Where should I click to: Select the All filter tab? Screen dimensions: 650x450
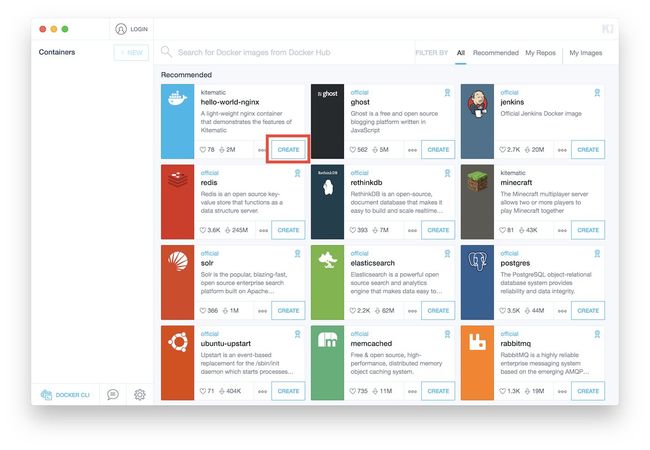click(461, 53)
